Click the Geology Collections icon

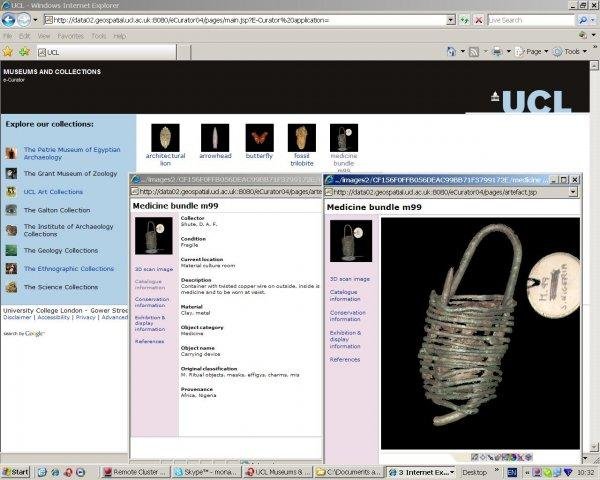pos(11,250)
